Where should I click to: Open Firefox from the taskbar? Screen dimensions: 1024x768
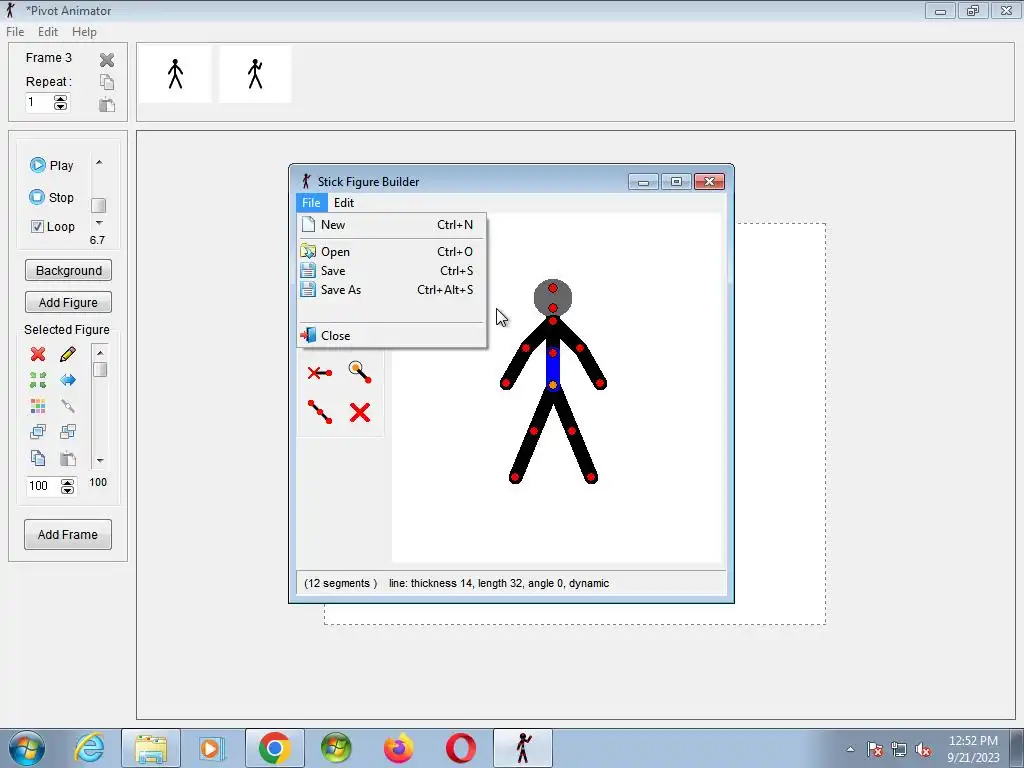coord(399,748)
